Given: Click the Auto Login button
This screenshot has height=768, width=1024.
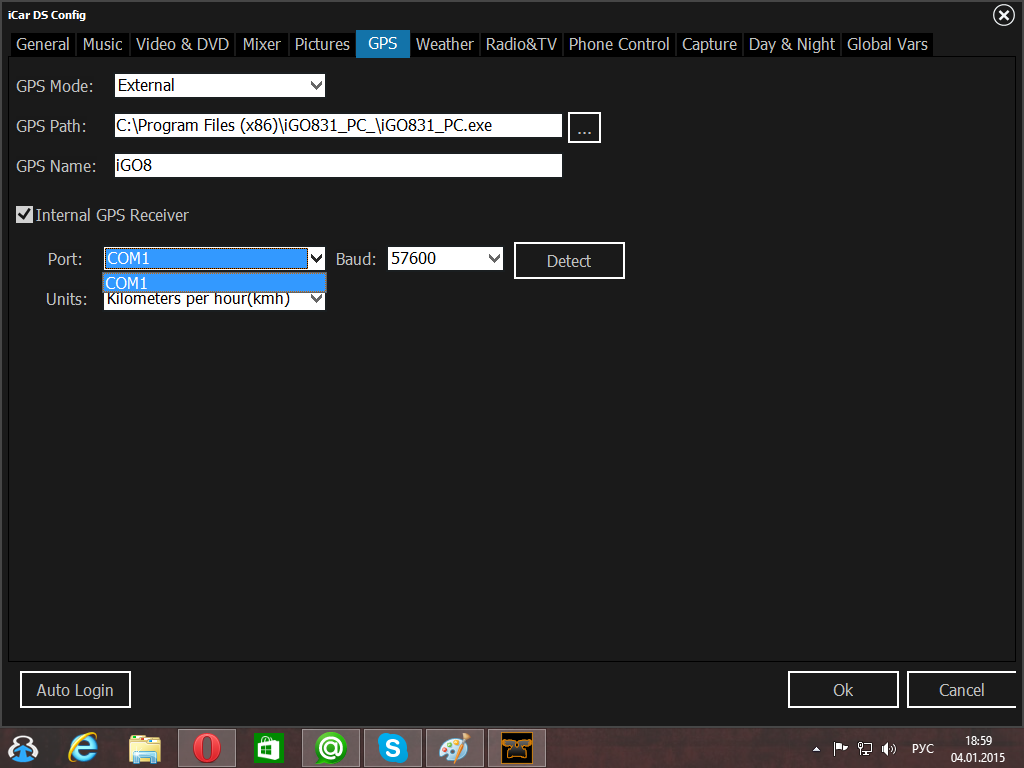Looking at the screenshot, I should click(x=75, y=690).
